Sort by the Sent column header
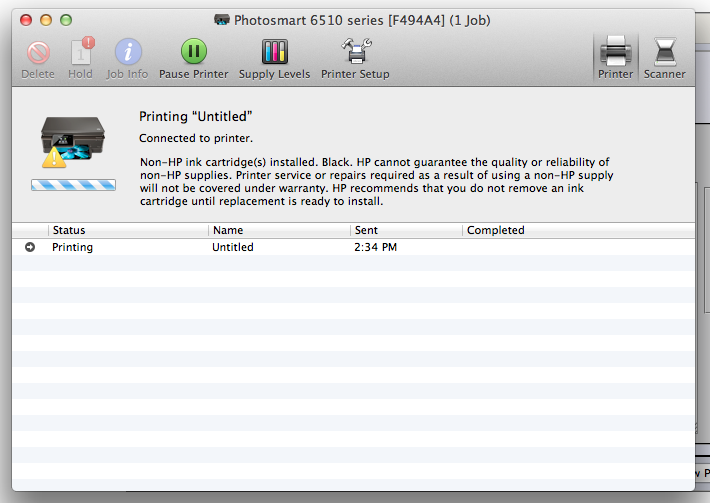Screen dimensions: 710x503 pos(406,230)
